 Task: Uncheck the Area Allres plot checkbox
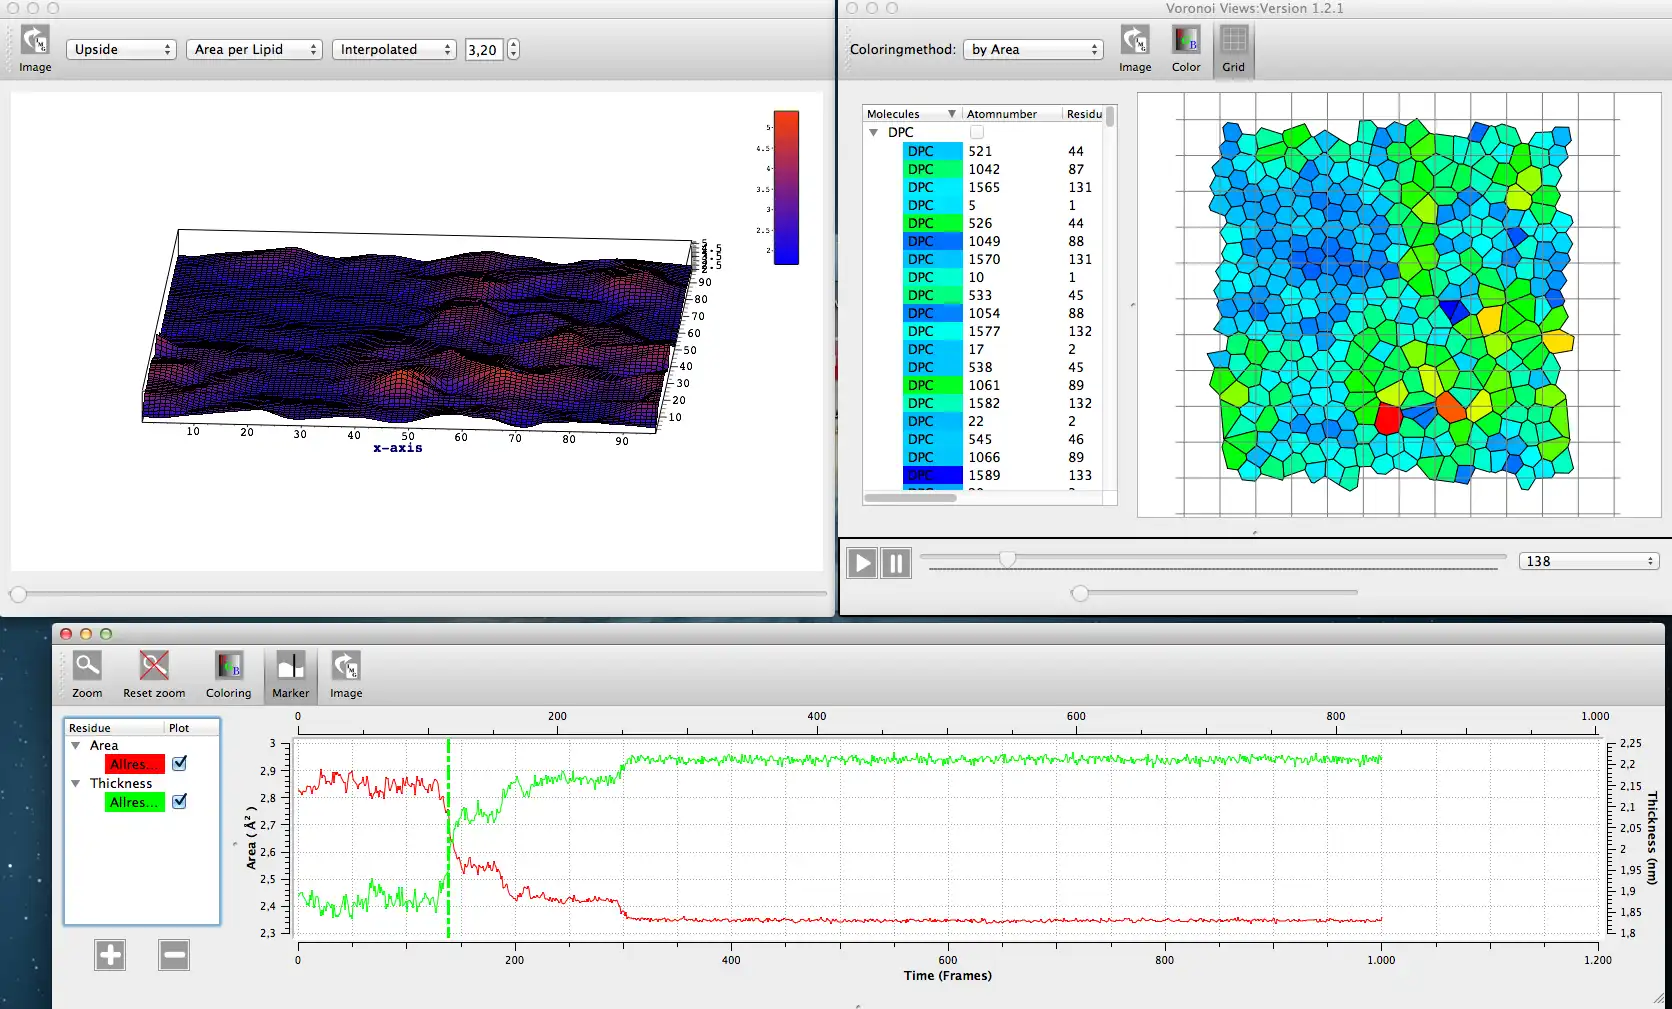[x=180, y=764]
